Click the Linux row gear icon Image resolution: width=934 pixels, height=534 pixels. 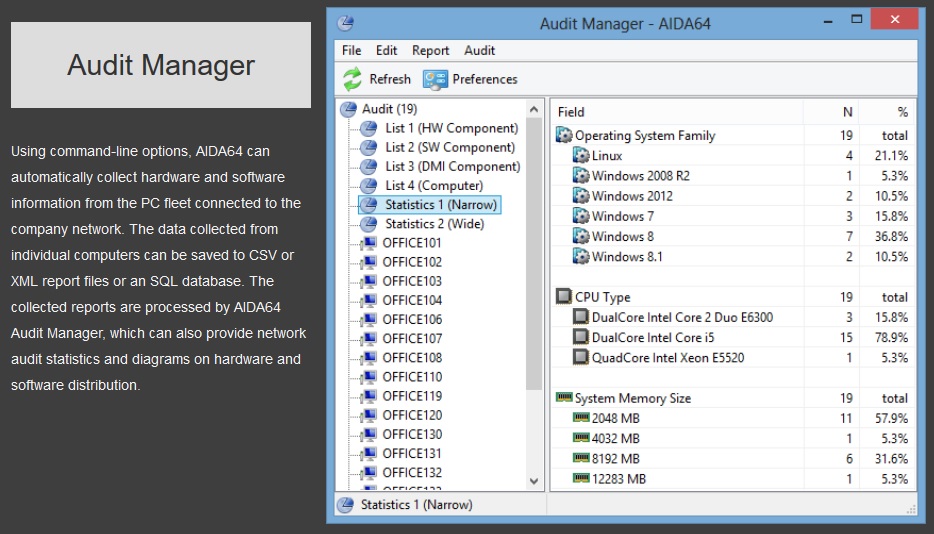pos(581,156)
